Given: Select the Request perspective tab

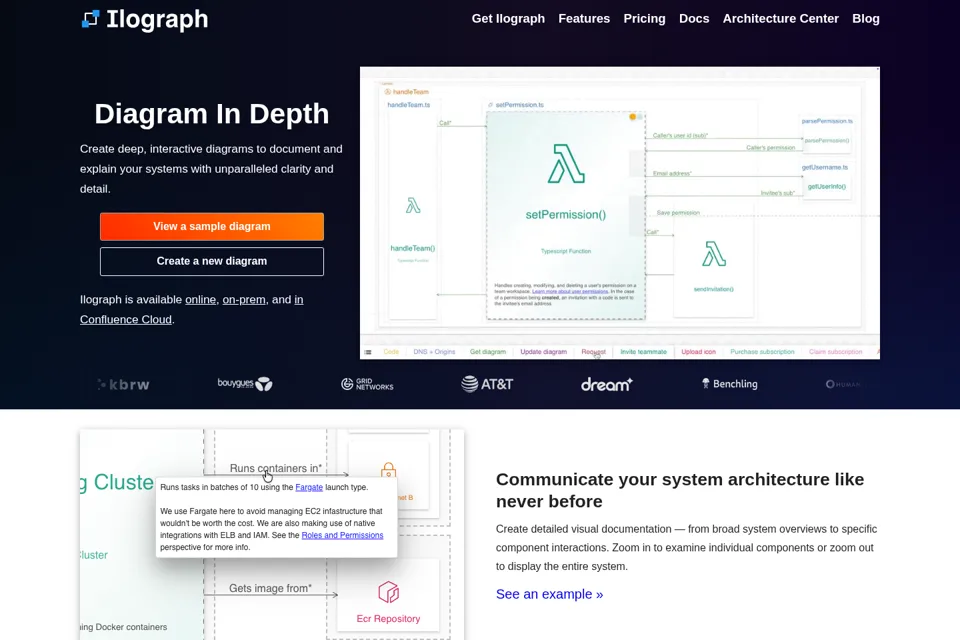Looking at the screenshot, I should [x=593, y=352].
